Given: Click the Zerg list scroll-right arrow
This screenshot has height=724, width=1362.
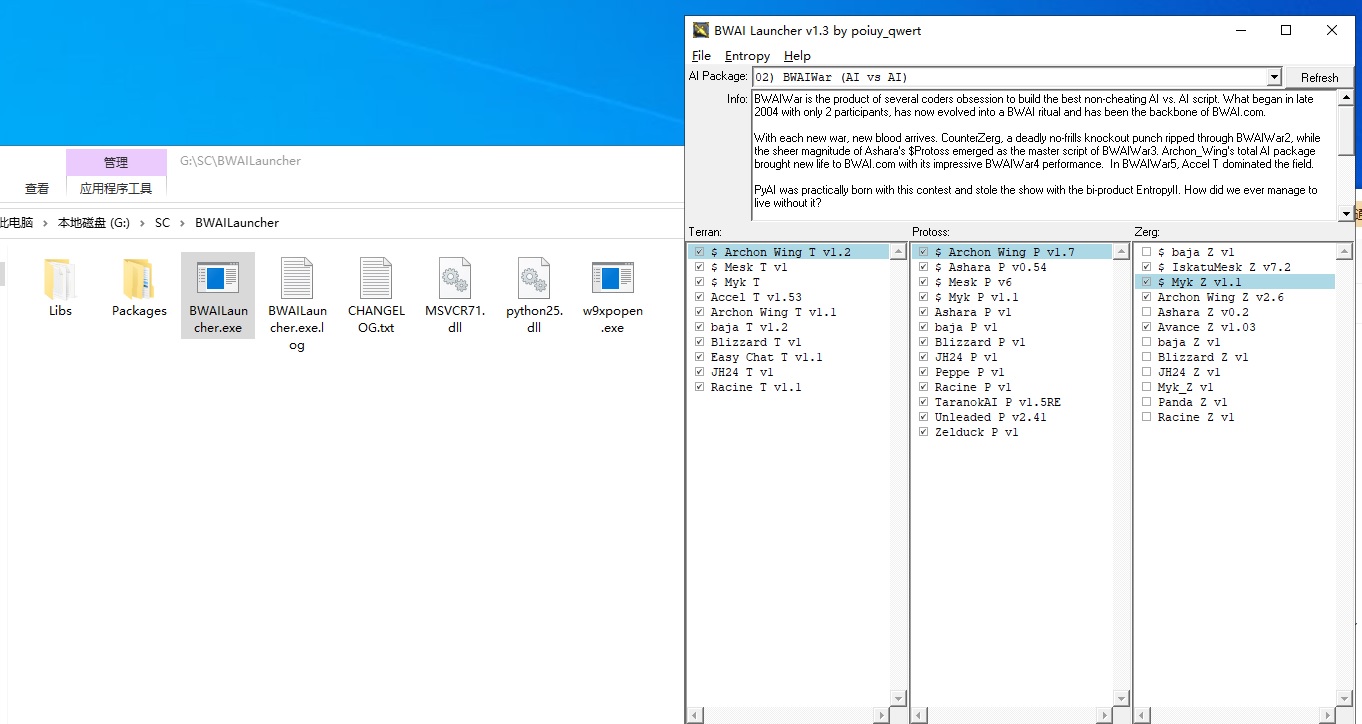Looking at the screenshot, I should [x=1328, y=715].
